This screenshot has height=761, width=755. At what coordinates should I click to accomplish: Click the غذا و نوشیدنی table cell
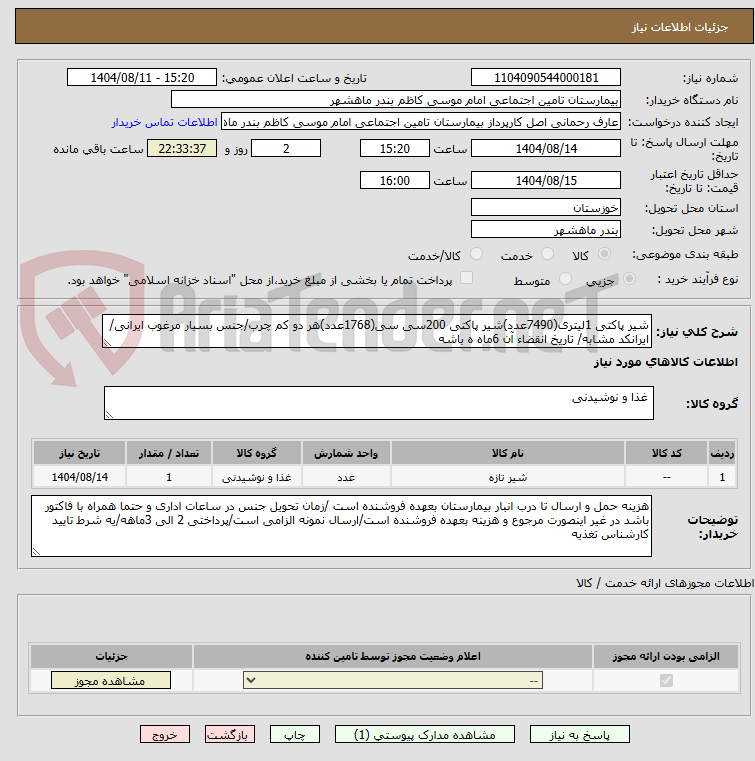click(256, 477)
